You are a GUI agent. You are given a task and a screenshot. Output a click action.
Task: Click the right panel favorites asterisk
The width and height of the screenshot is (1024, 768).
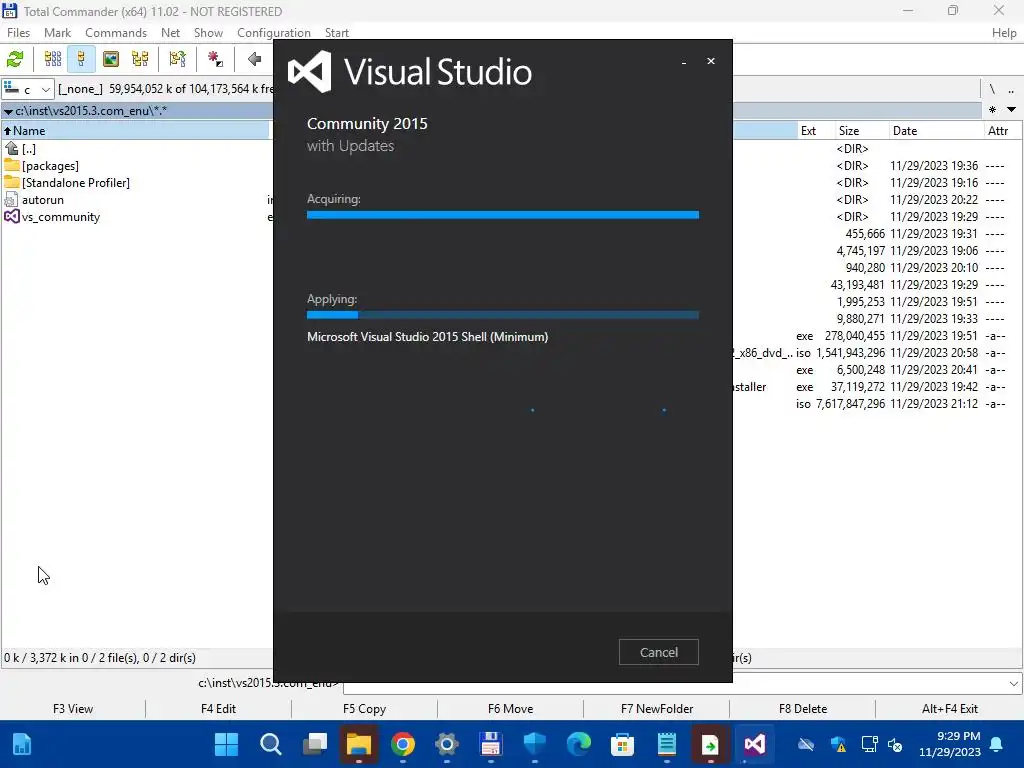(993, 110)
